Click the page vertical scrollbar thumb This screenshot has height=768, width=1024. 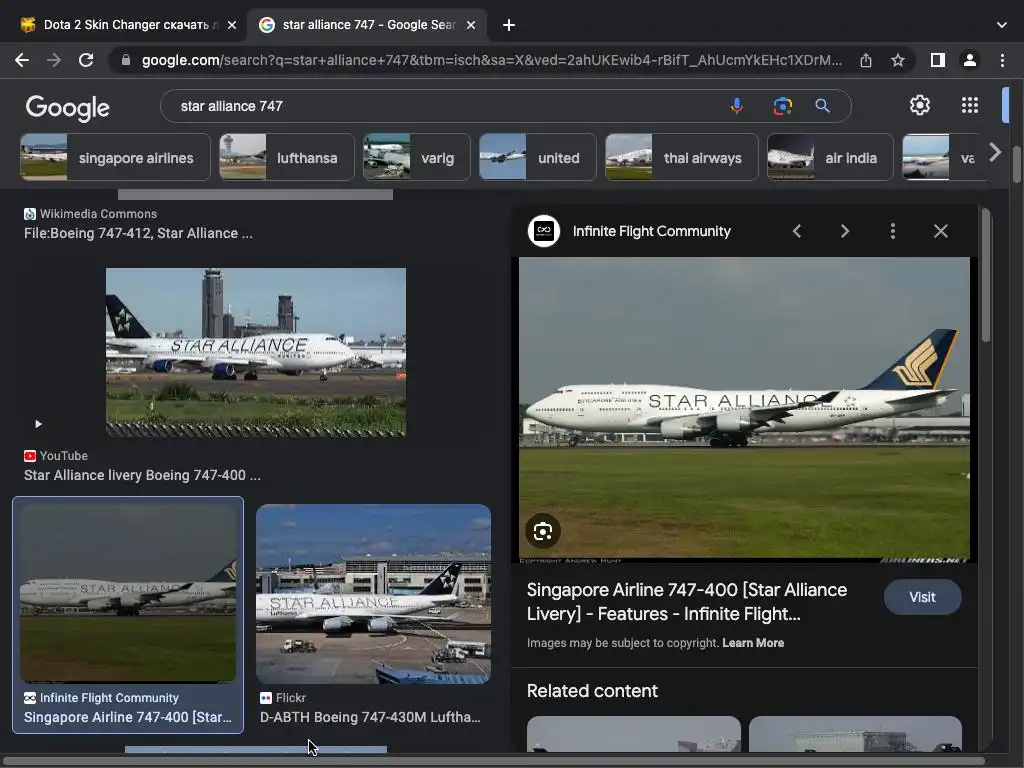[1017, 165]
